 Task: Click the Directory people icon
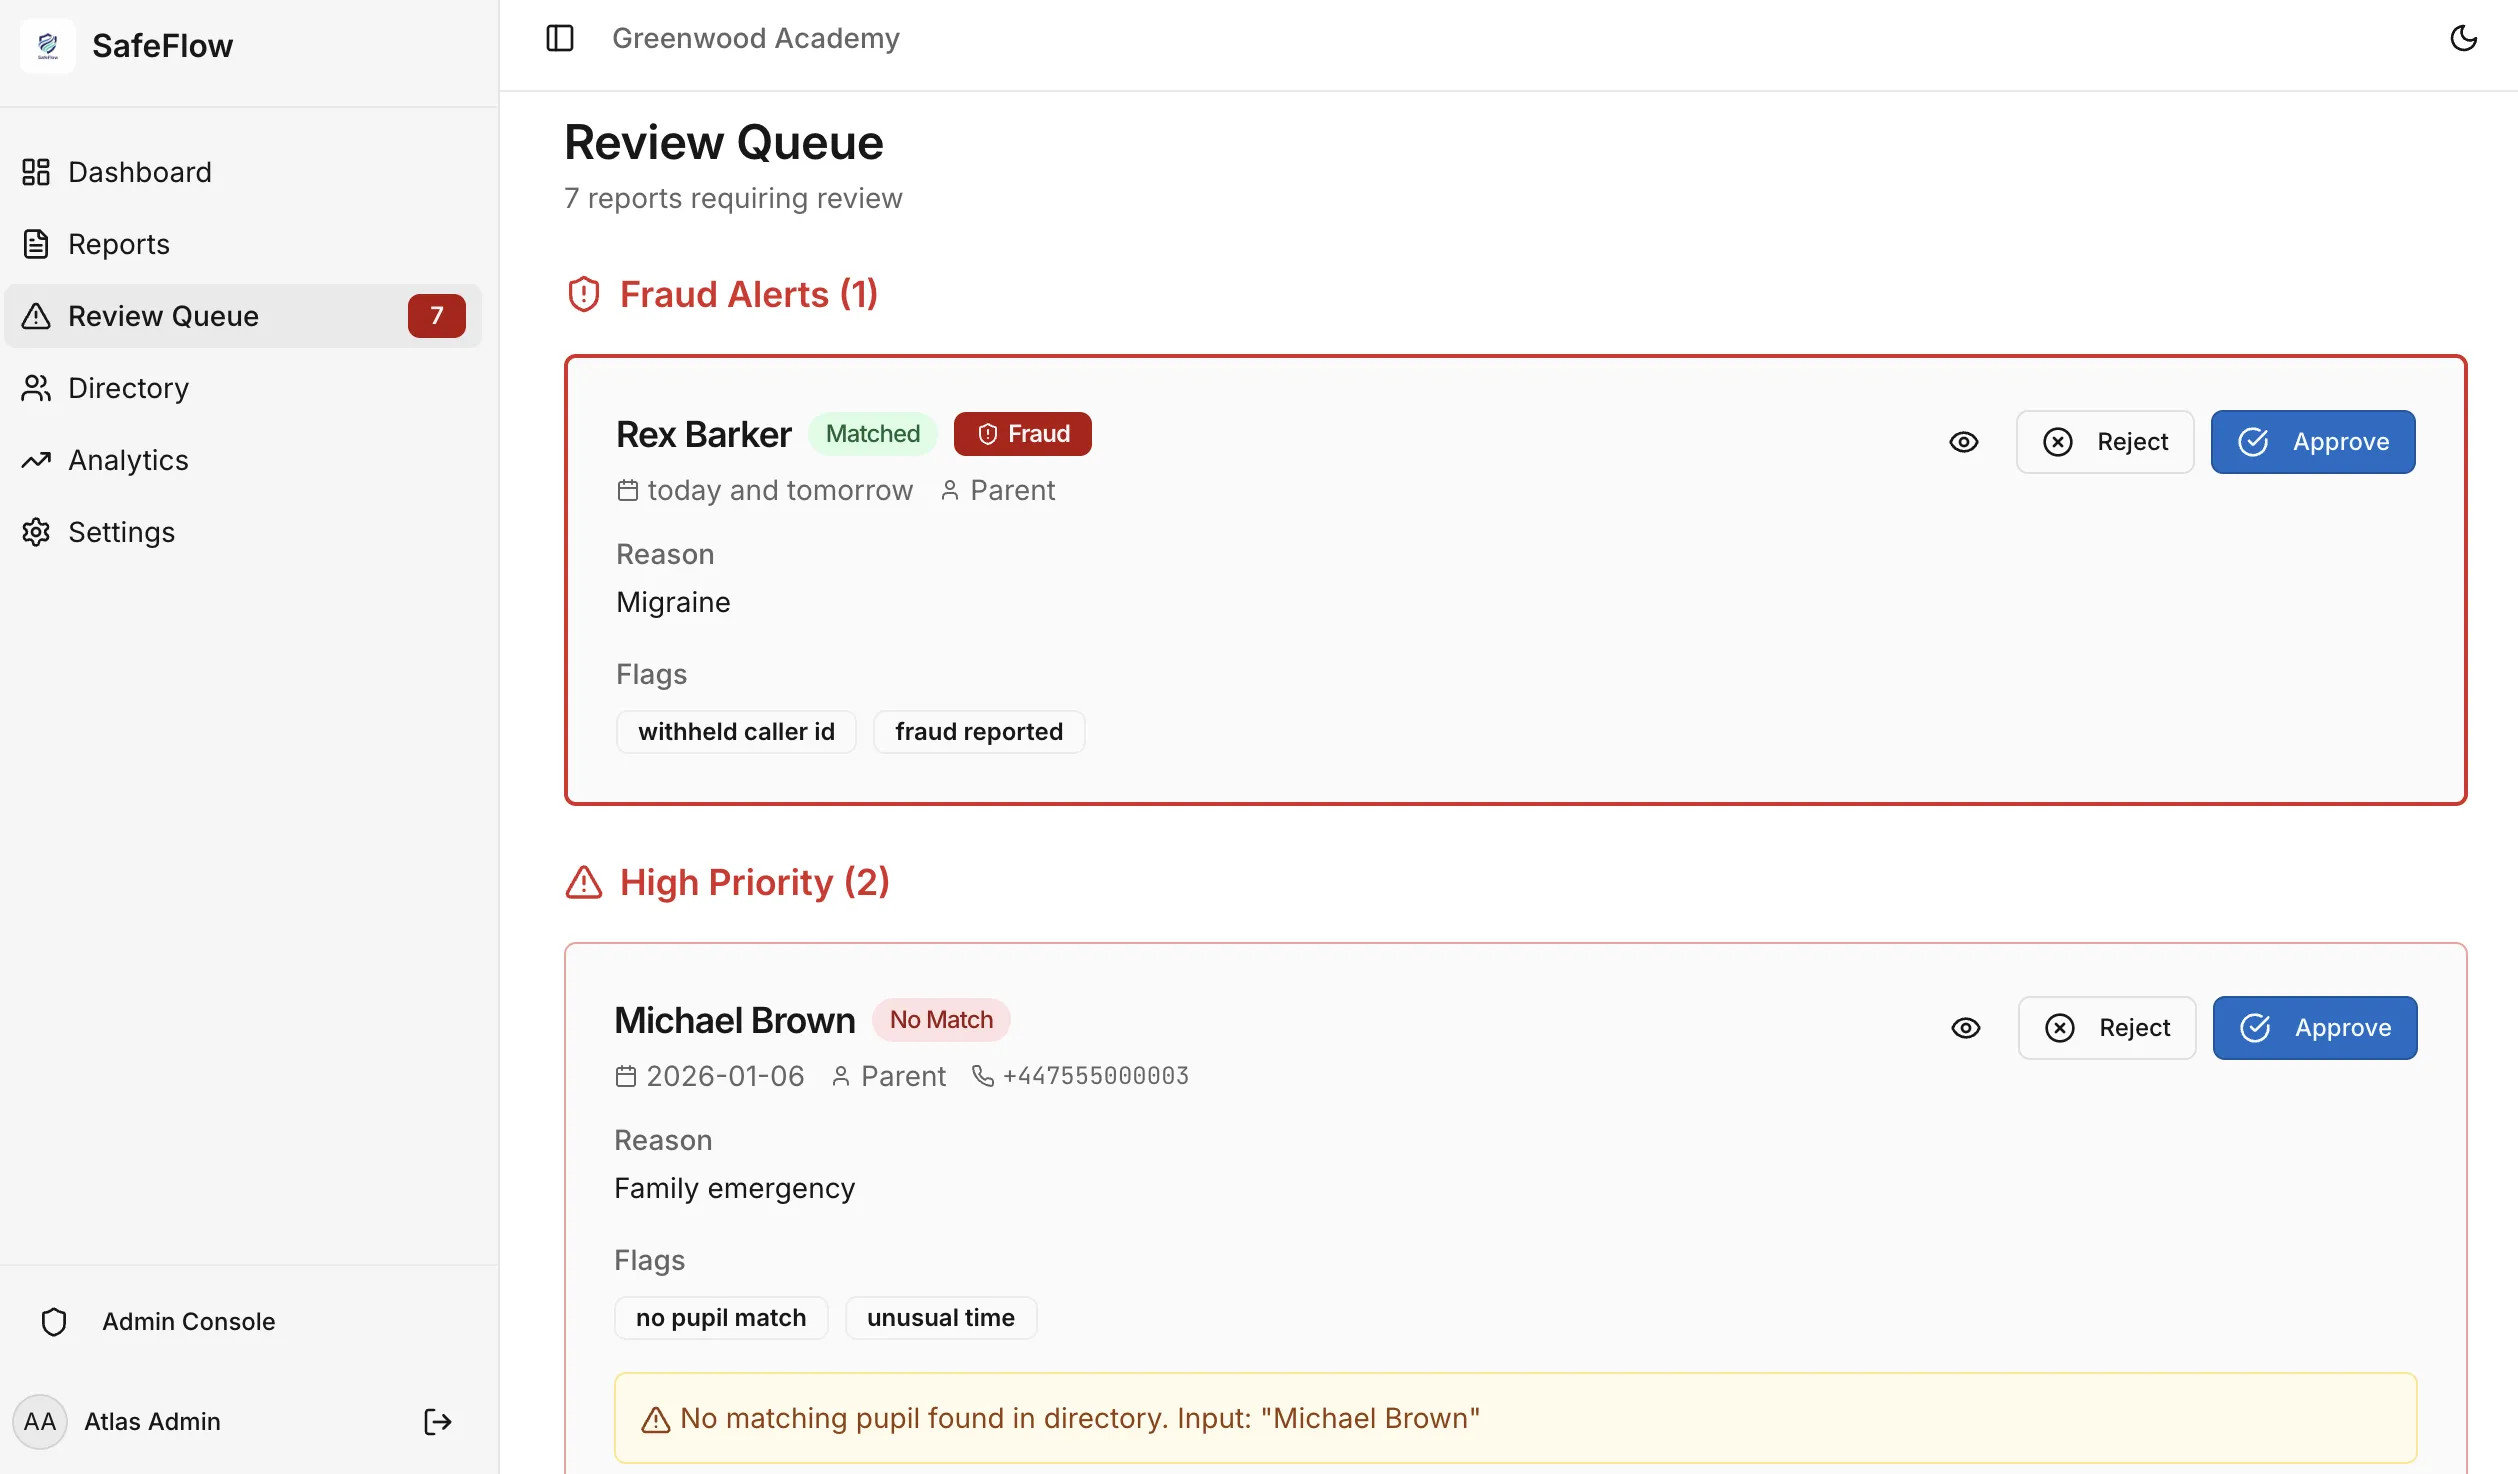coord(36,388)
